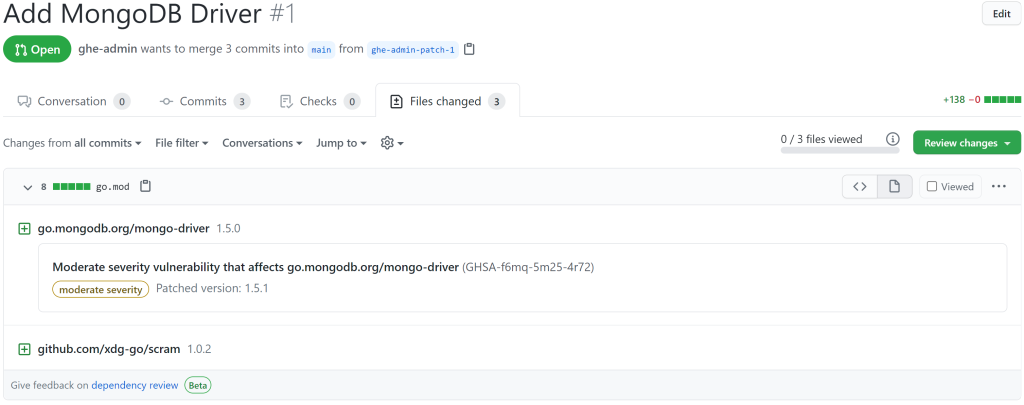This screenshot has height=405, width=1024.
Task: Open the three-dot file options menu
Action: coord(998,186)
